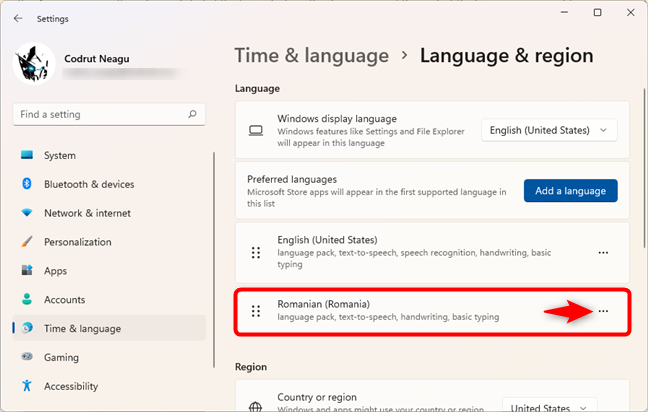Image resolution: width=648 pixels, height=412 pixels.
Task: Click the laptop icon beside Windows display language
Action: [x=256, y=131]
